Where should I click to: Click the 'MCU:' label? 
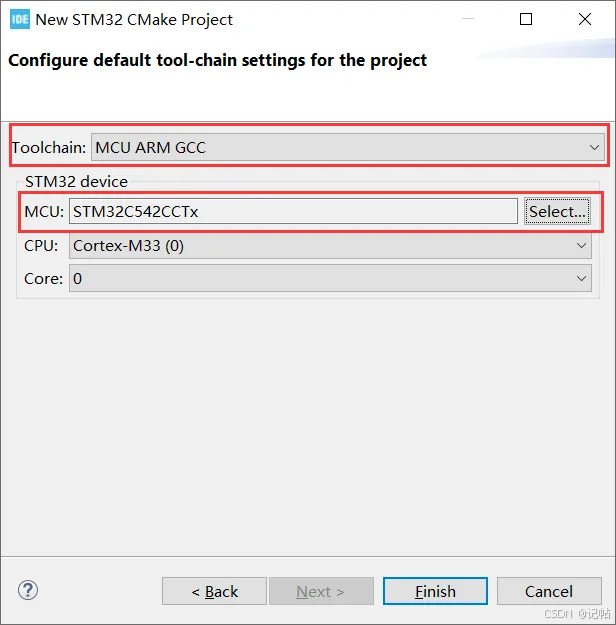point(44,211)
